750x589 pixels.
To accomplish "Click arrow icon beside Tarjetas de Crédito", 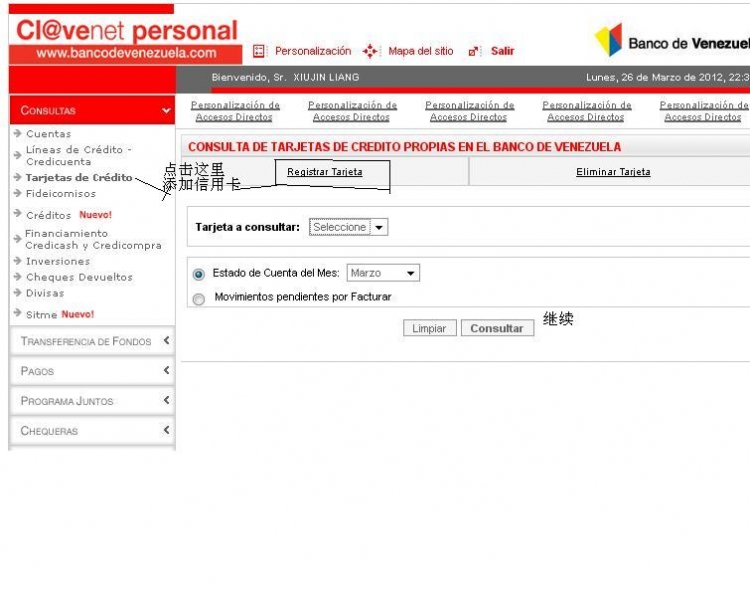I will [18, 177].
